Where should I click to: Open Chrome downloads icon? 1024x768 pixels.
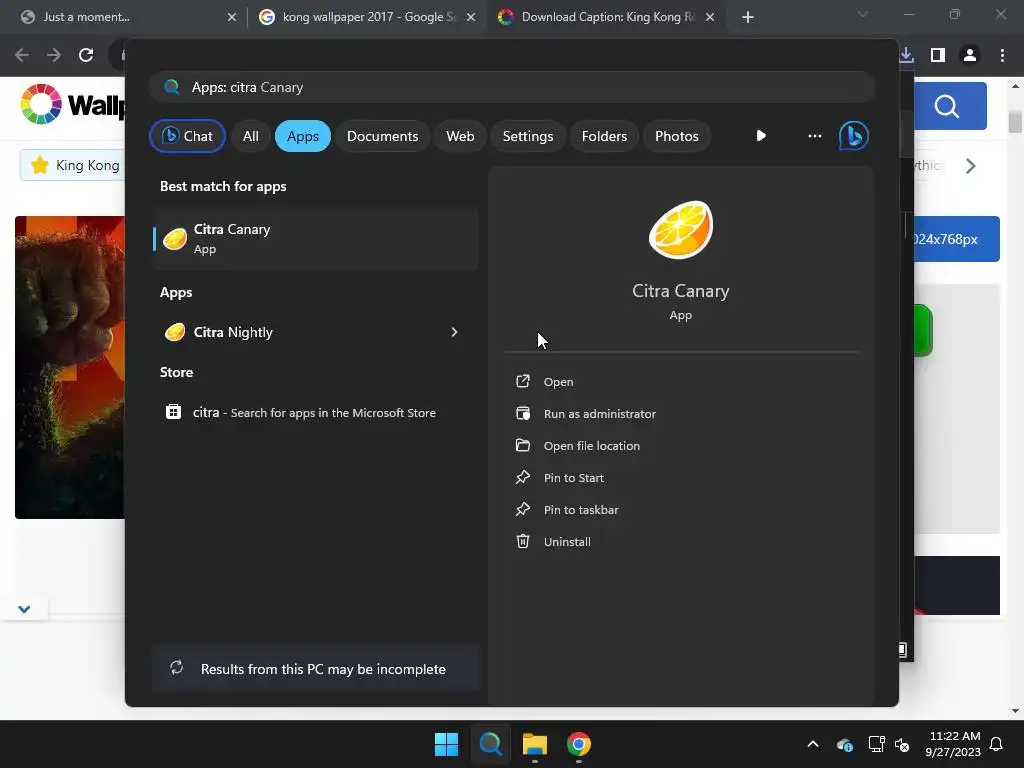point(906,55)
